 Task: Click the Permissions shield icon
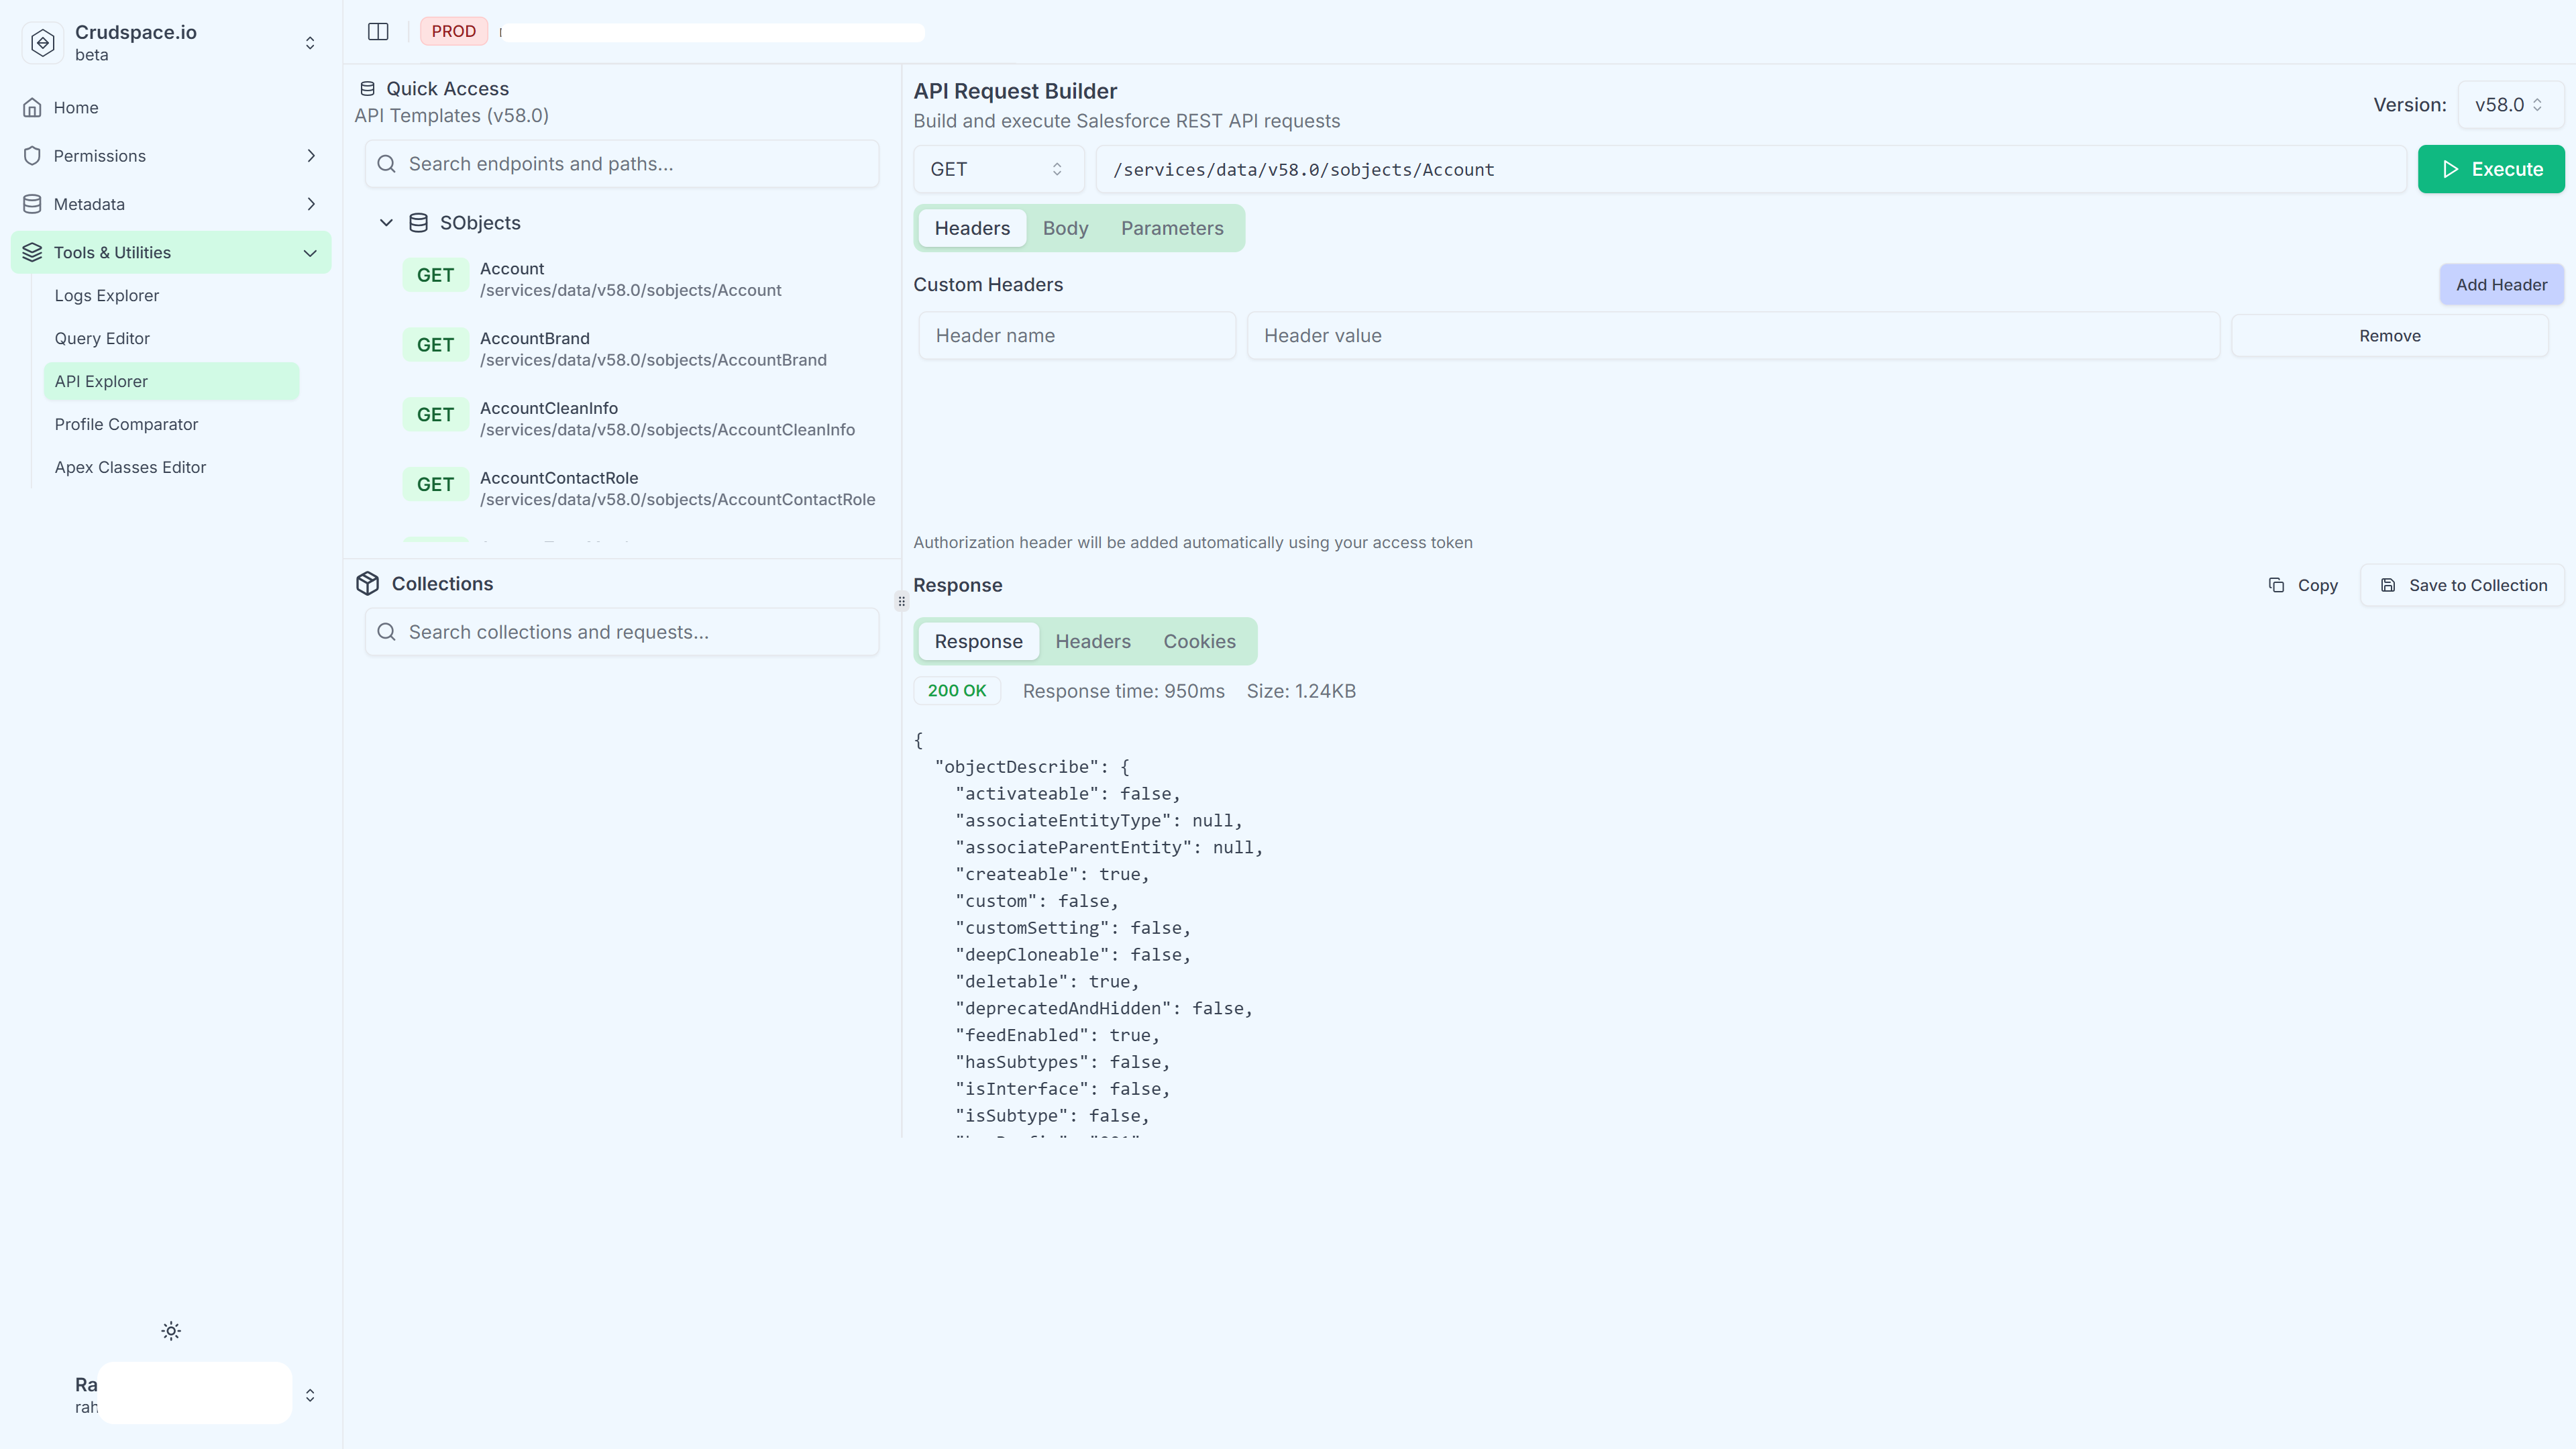pos(33,155)
